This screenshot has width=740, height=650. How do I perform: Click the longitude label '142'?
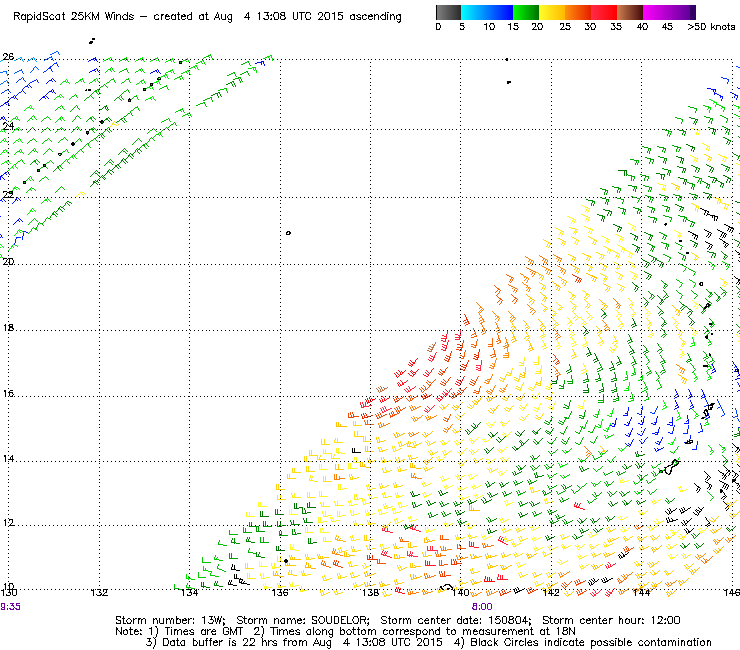coord(551,593)
